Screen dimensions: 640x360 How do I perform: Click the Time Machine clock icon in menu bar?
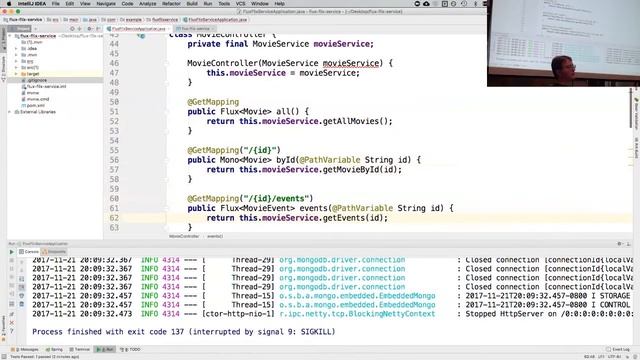[x=464, y=4]
